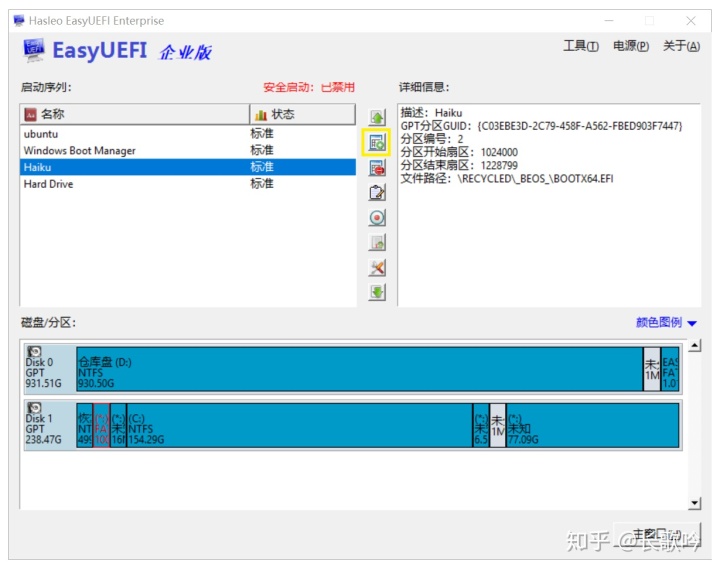Sort by 状态 column header
The height and width of the screenshot is (571, 720).
click(303, 114)
